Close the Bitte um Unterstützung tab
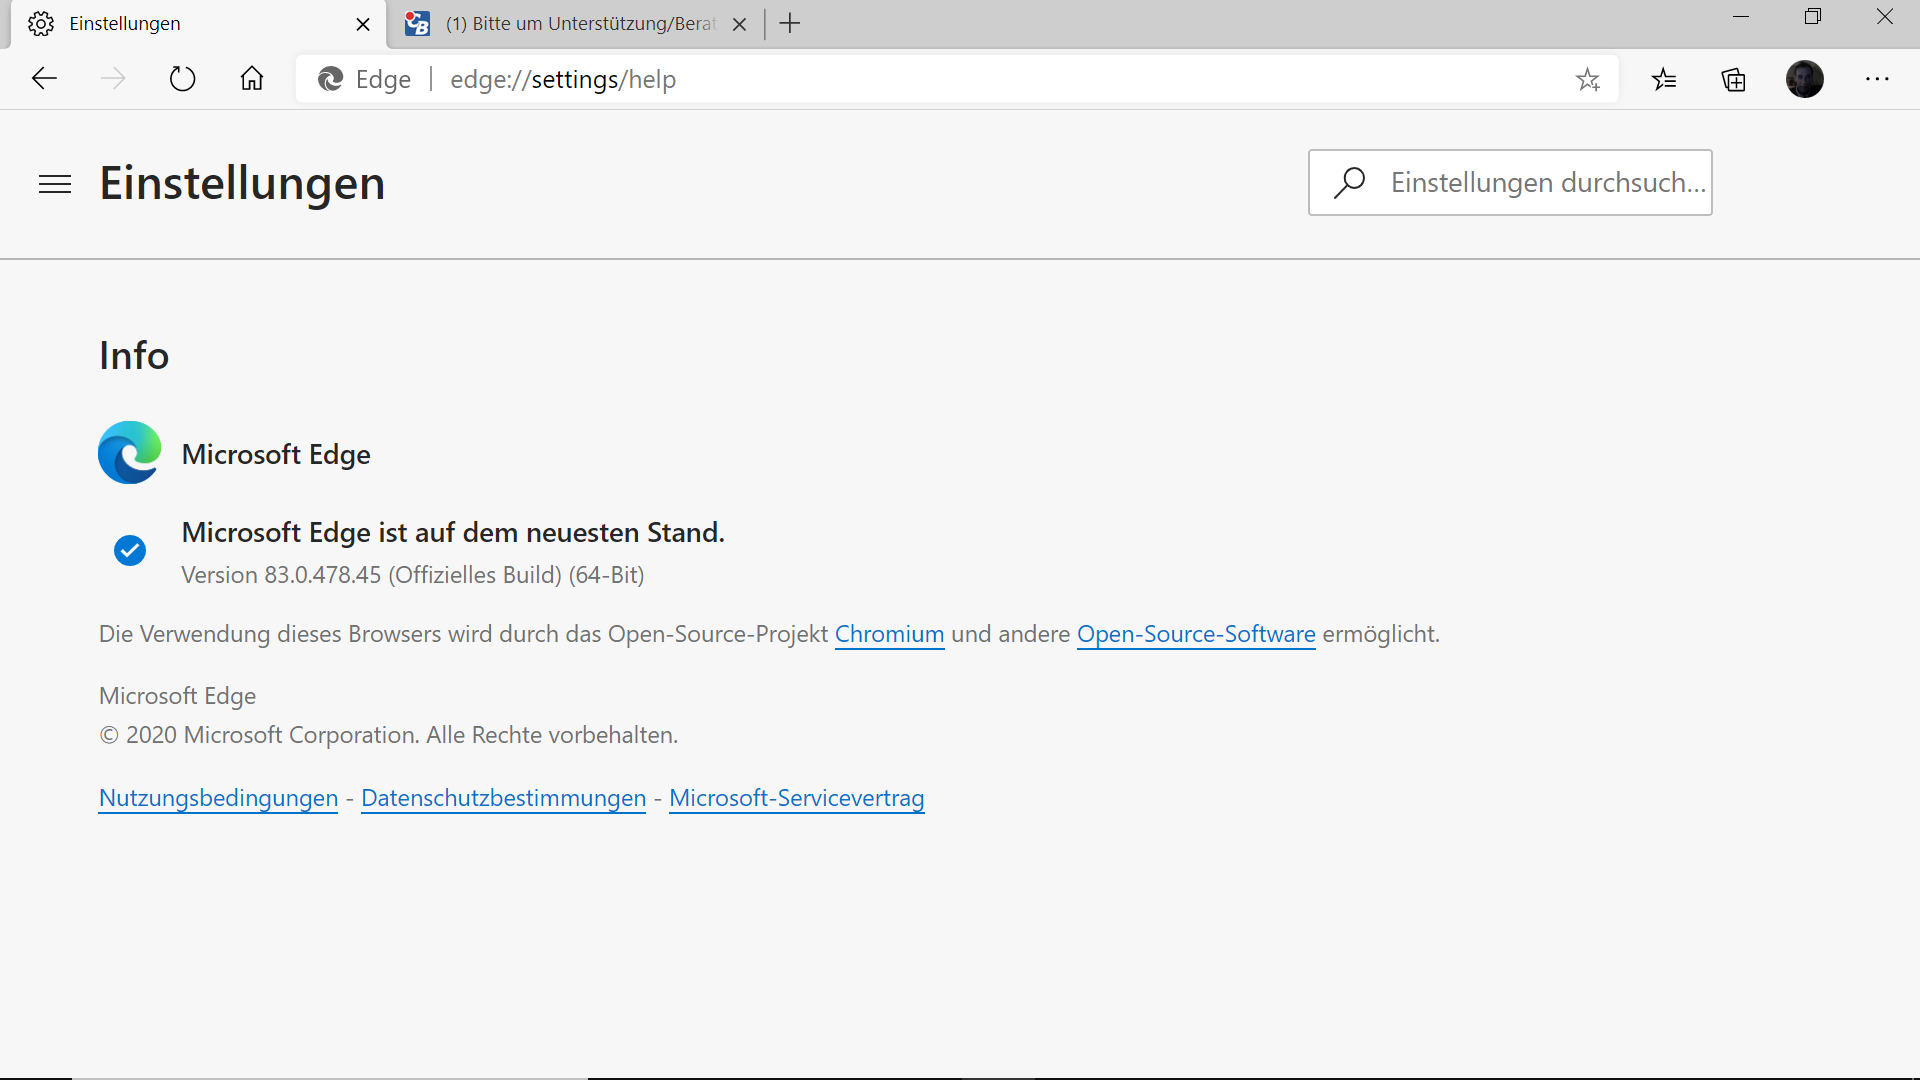 click(739, 24)
